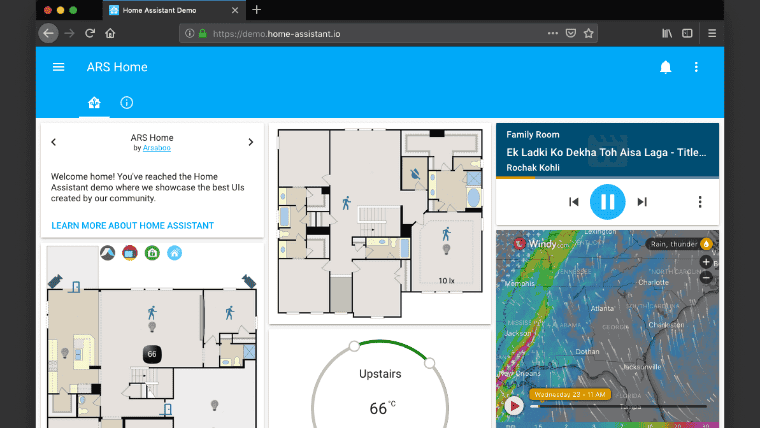
Task: Click the Learn More About Home Assistant link
Action: [132, 226]
